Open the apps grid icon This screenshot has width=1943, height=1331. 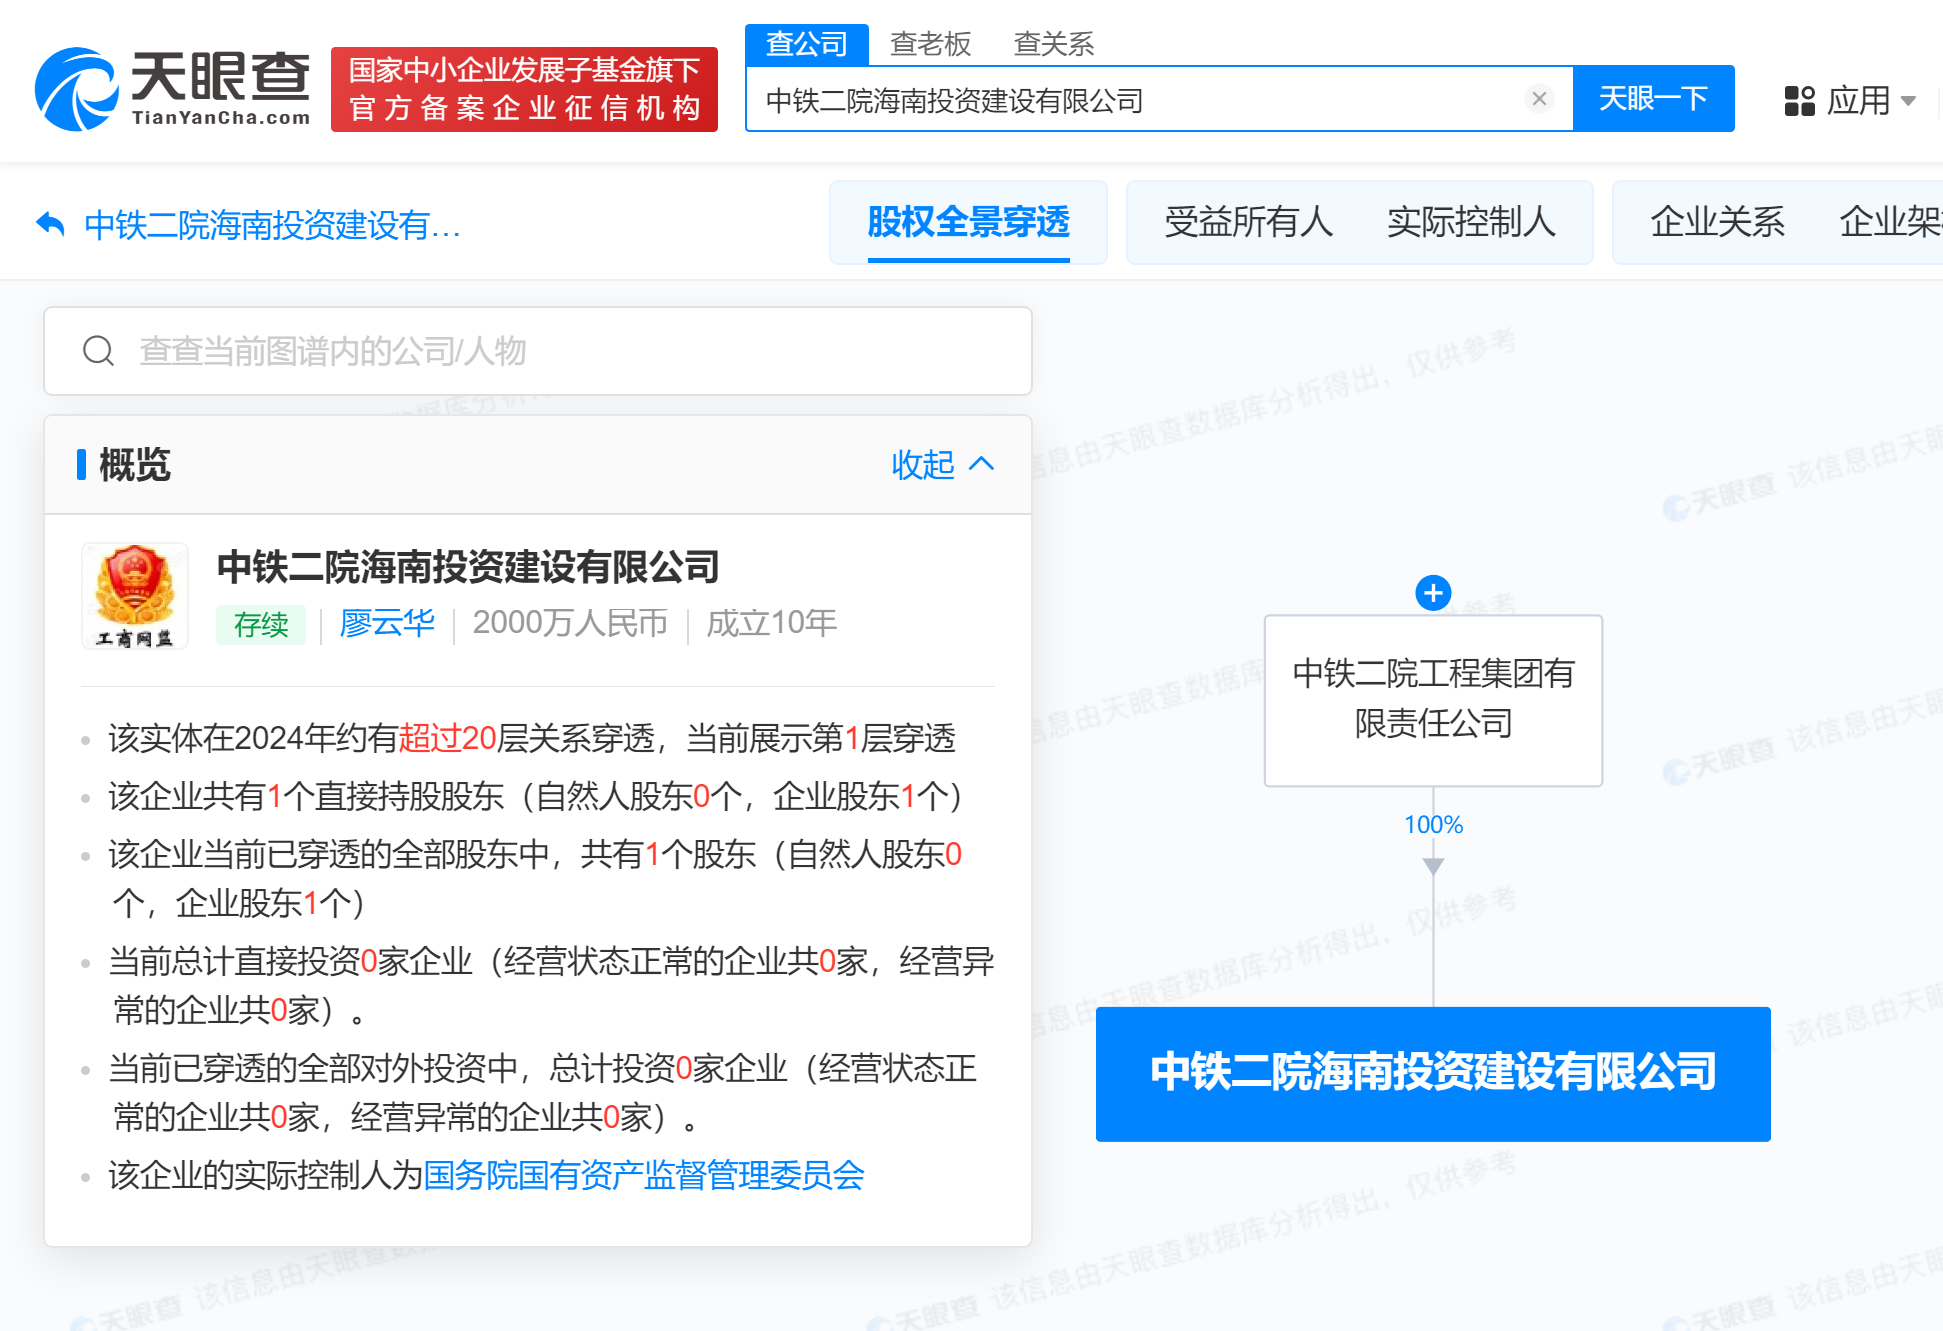point(1799,101)
